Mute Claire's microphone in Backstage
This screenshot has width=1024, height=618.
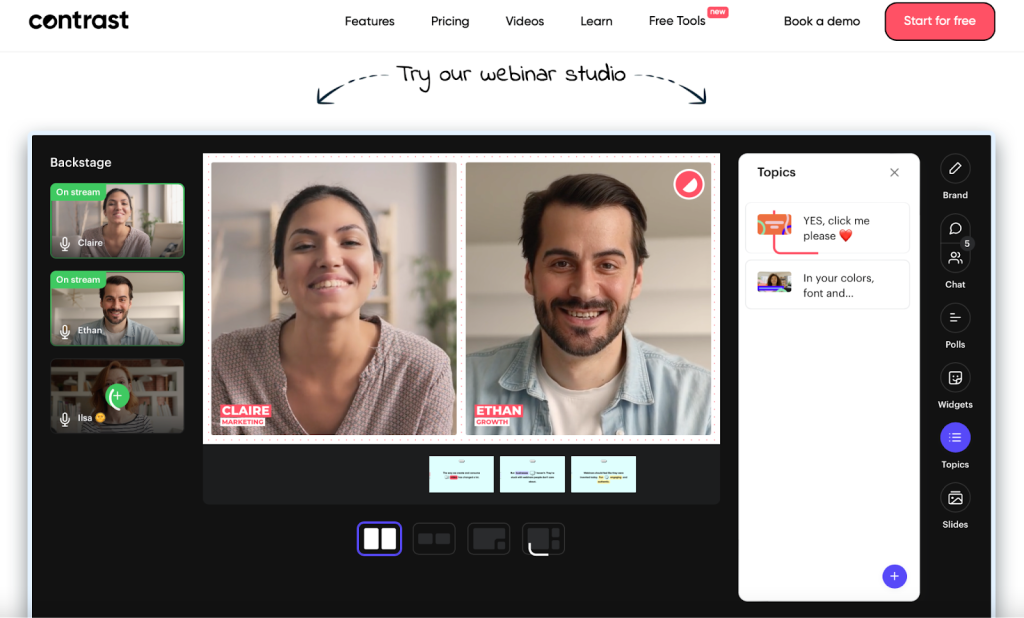click(65, 244)
